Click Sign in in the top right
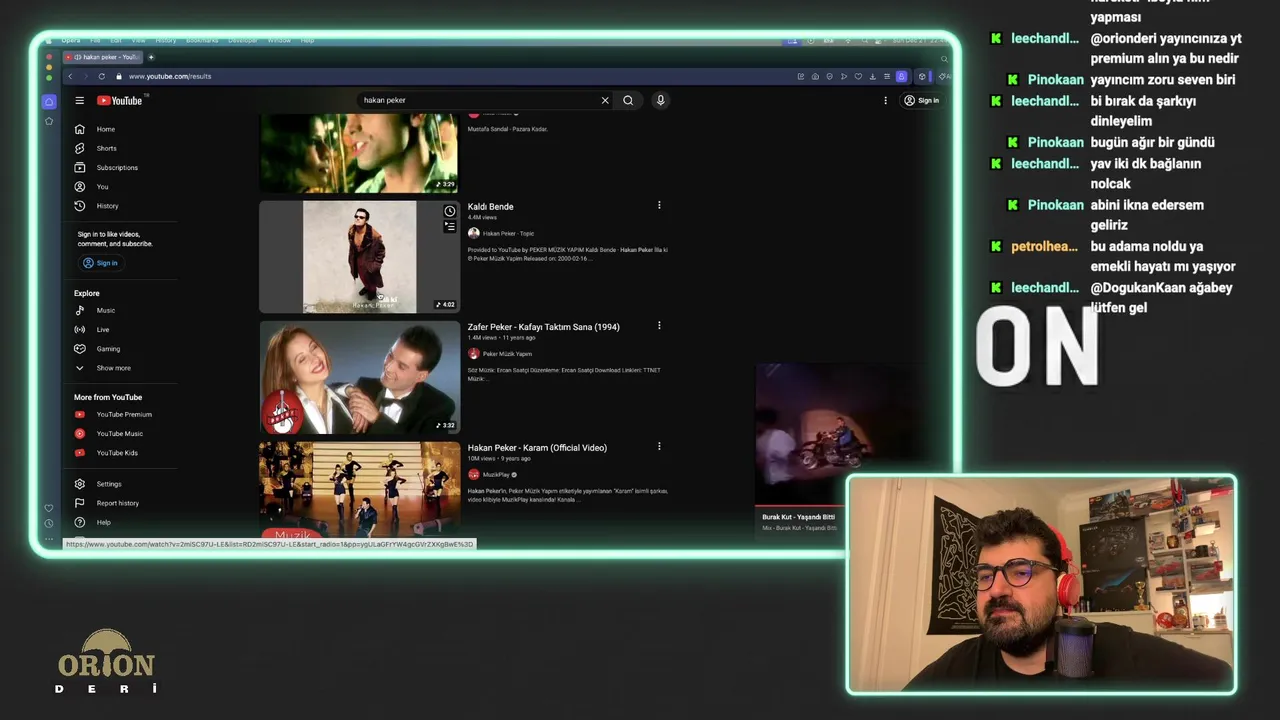 click(921, 100)
